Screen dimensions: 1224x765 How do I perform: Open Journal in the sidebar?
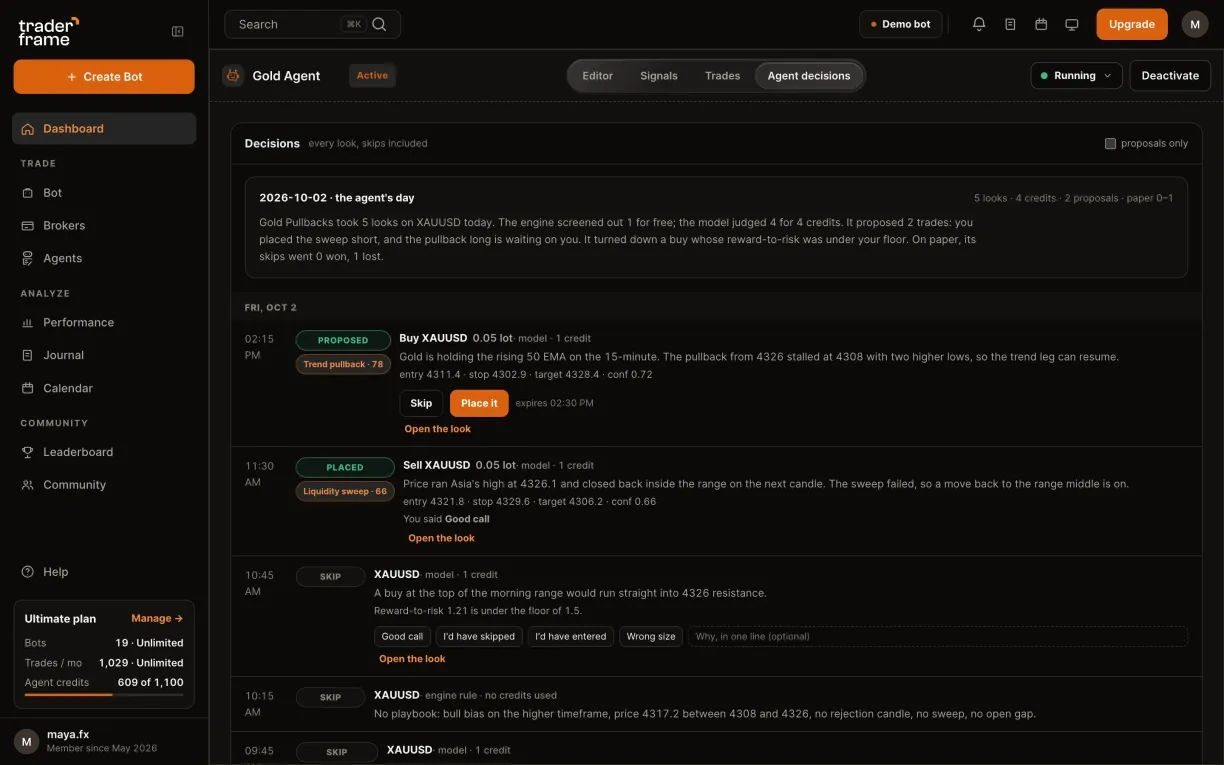point(104,355)
